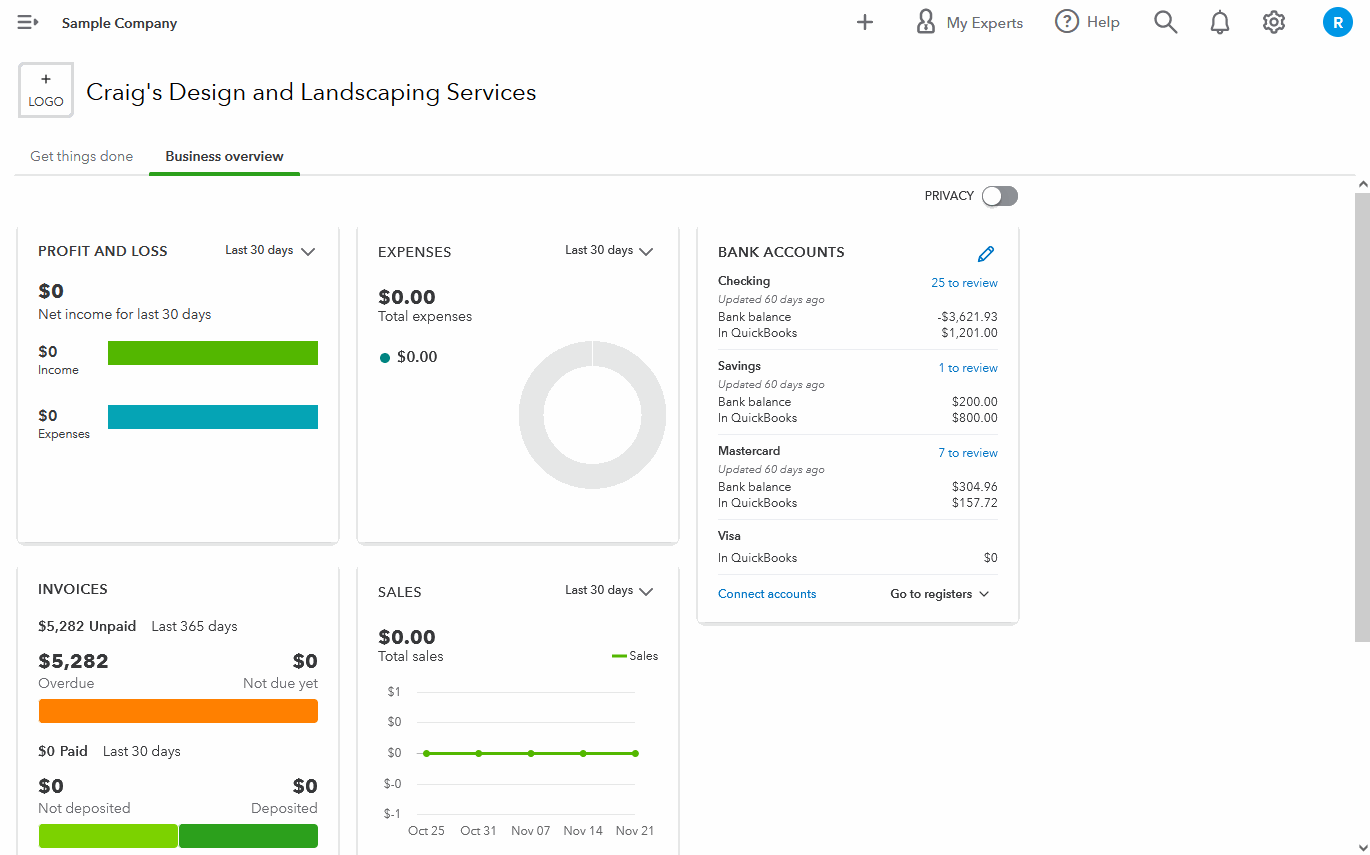Click the light green Not deposited bar
1370x855 pixels.
(x=108, y=836)
